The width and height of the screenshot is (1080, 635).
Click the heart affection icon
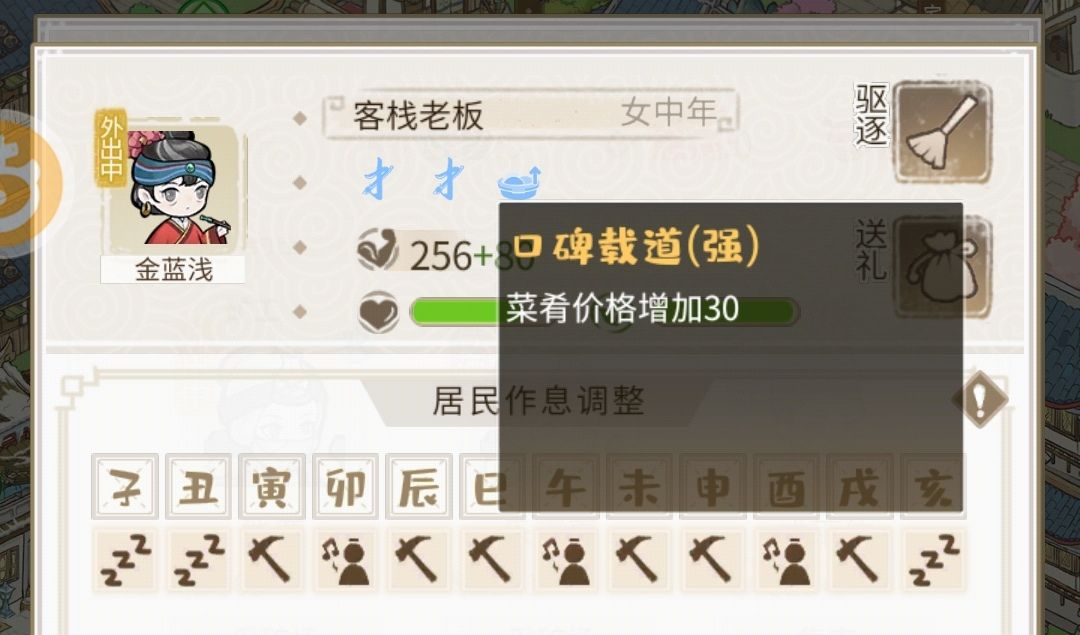click(x=379, y=312)
